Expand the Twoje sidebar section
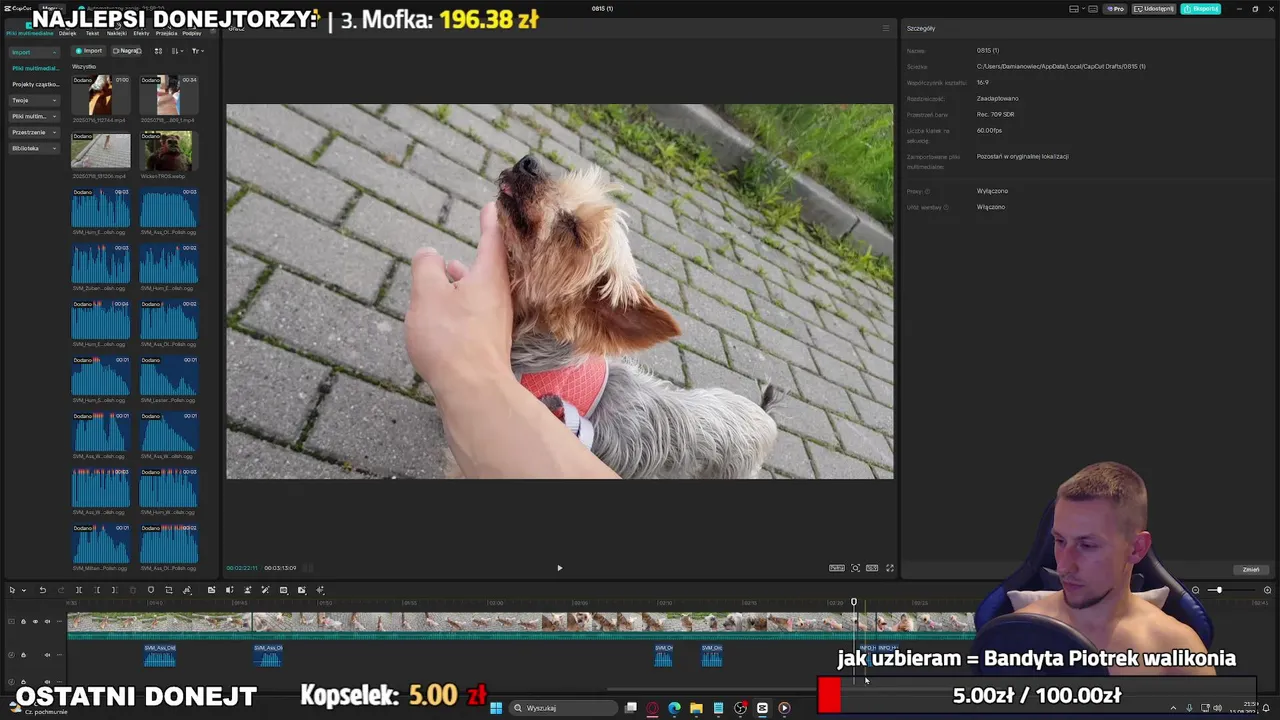Image resolution: width=1280 pixels, height=720 pixels. point(34,100)
